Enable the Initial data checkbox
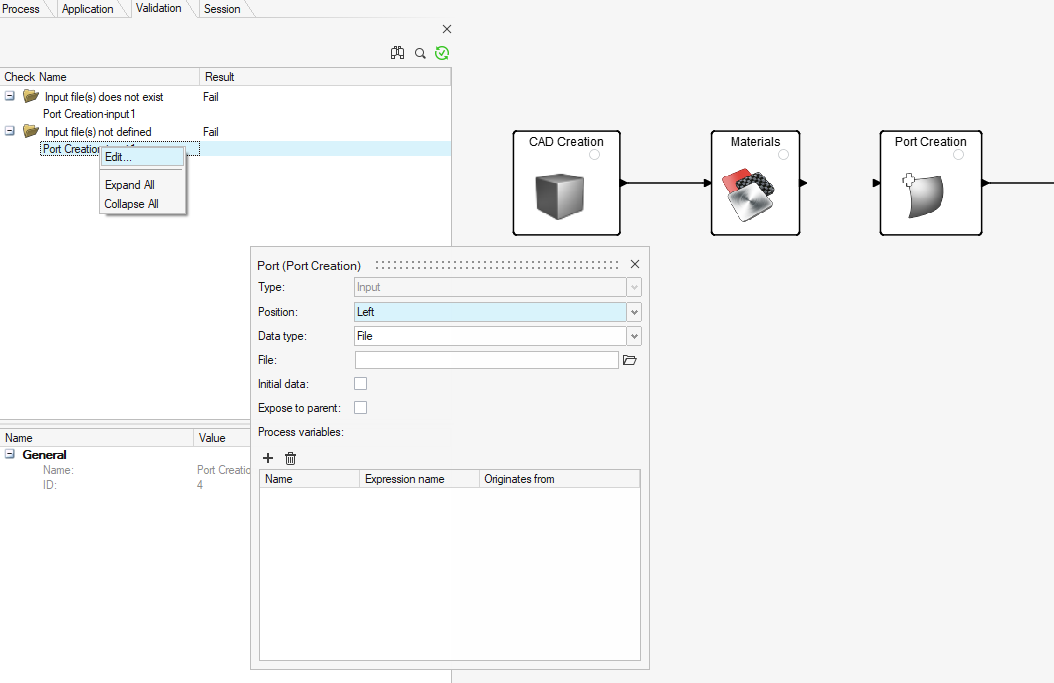The image size is (1054, 683). (361, 383)
